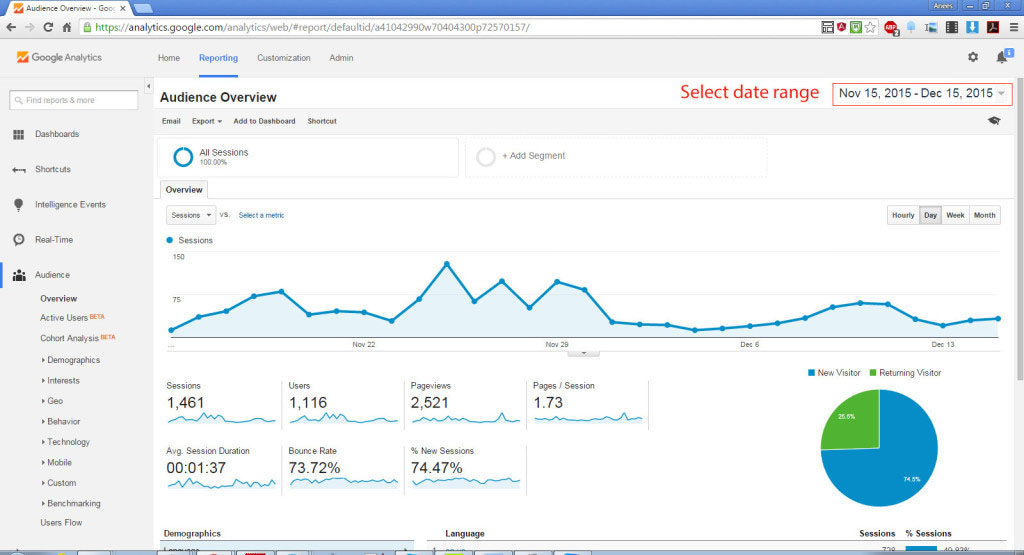Click the settings gear icon
This screenshot has width=1024, height=555.
(973, 58)
